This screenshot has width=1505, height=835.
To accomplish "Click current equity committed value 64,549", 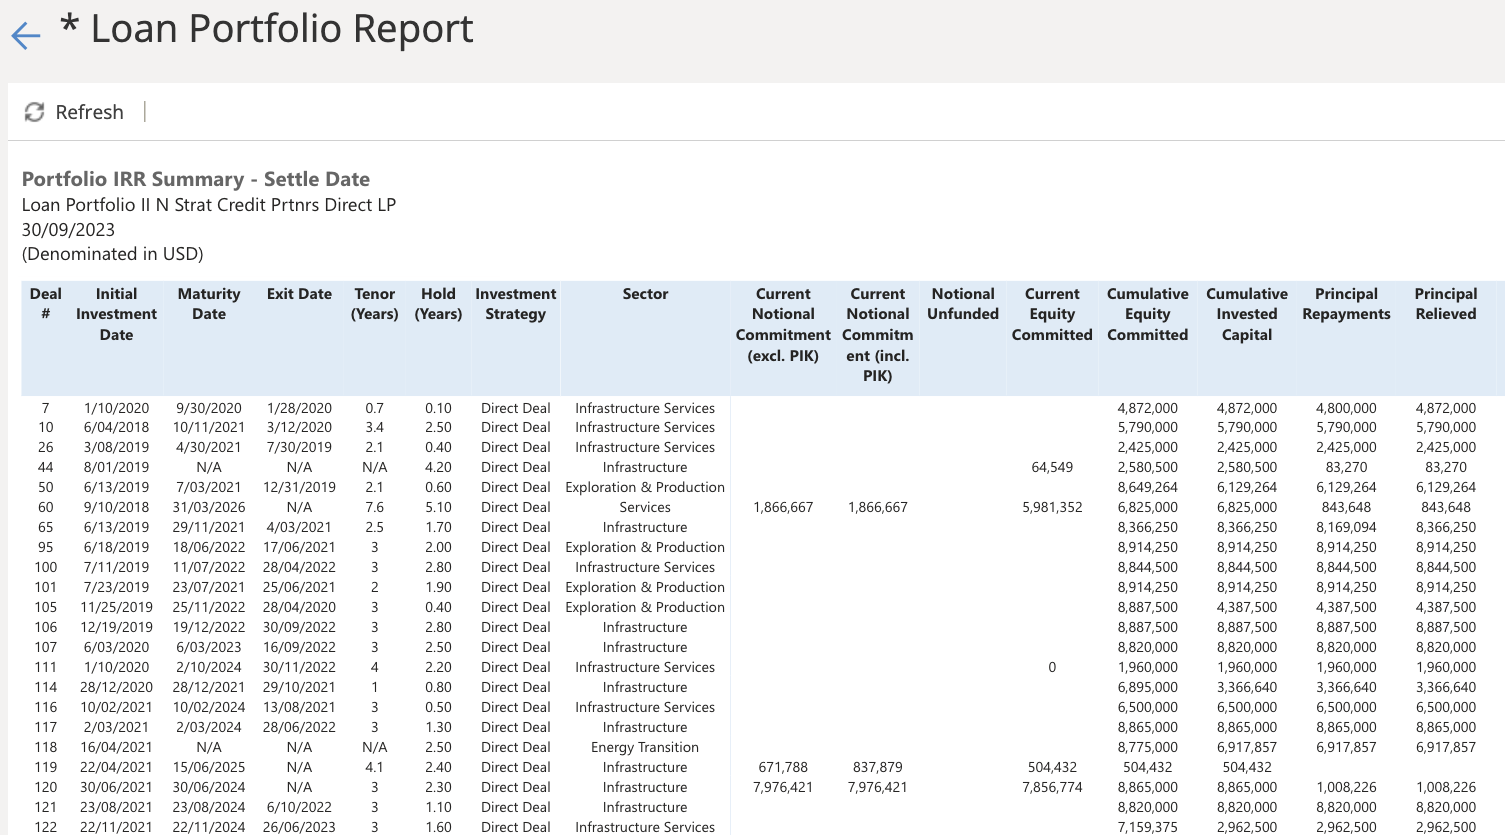I will coord(1052,467).
